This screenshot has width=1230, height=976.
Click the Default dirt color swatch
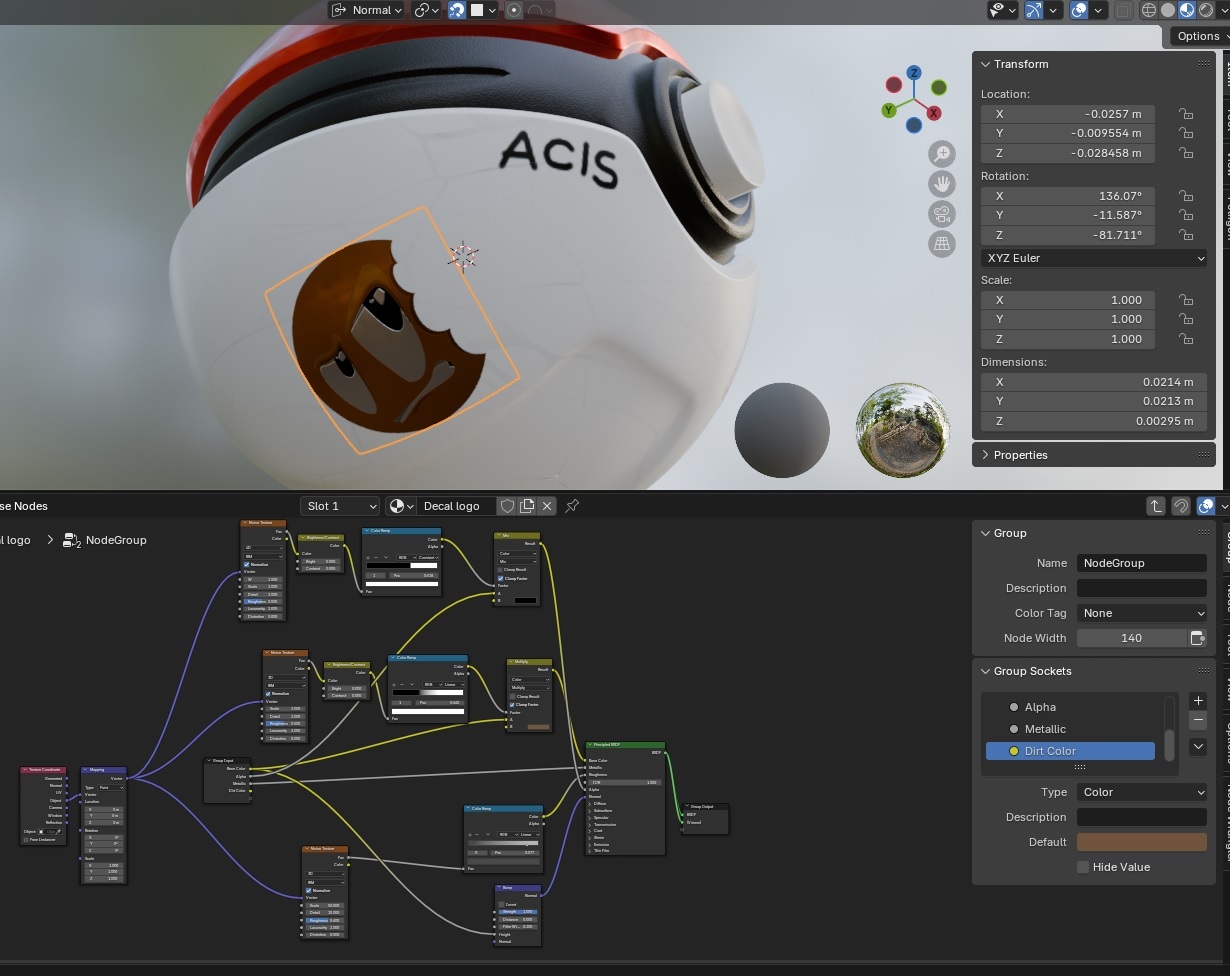tap(1141, 842)
